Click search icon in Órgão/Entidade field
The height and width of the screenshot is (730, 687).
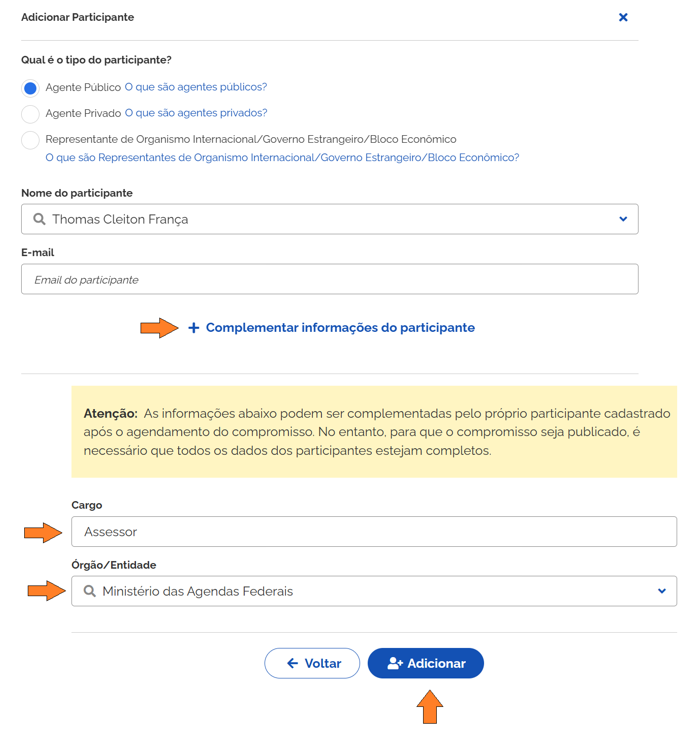point(90,591)
